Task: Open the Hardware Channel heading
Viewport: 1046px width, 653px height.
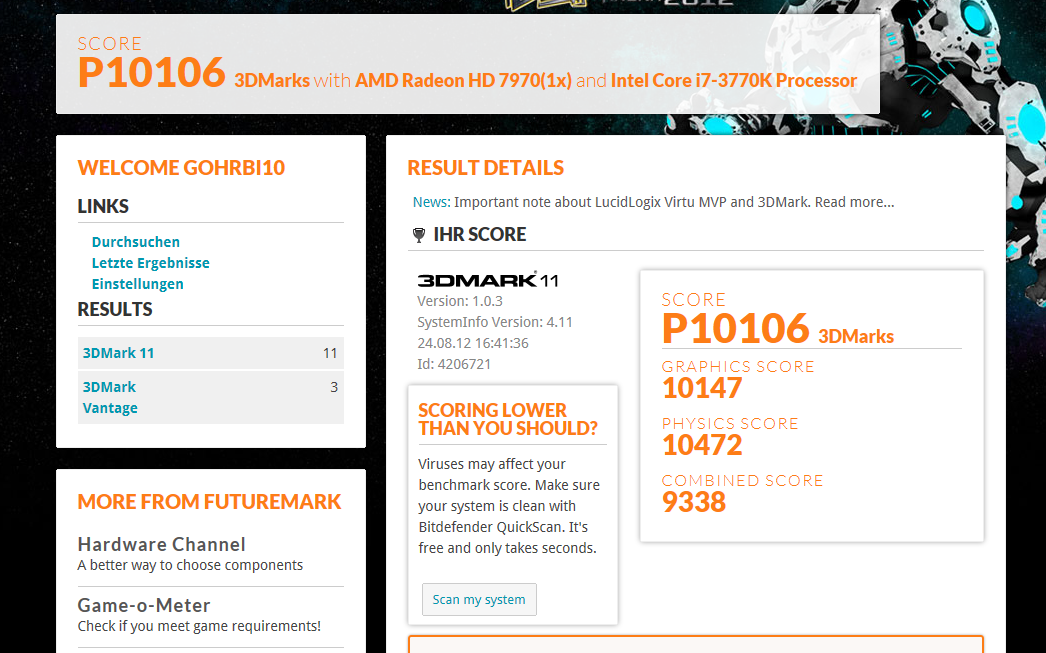Action: (x=161, y=544)
